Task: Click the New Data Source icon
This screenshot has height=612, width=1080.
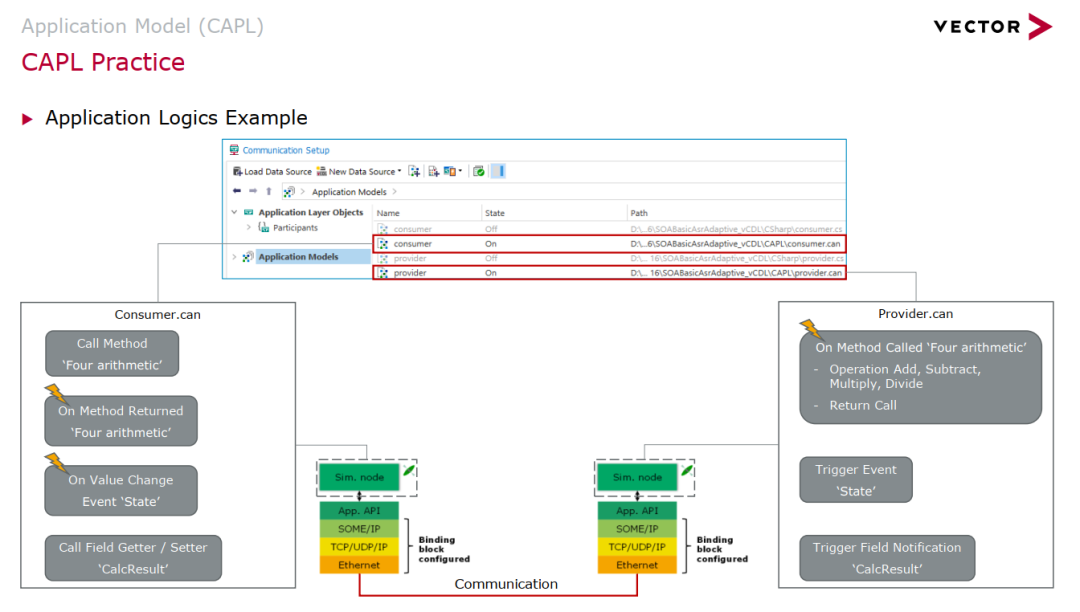Action: 322,171
